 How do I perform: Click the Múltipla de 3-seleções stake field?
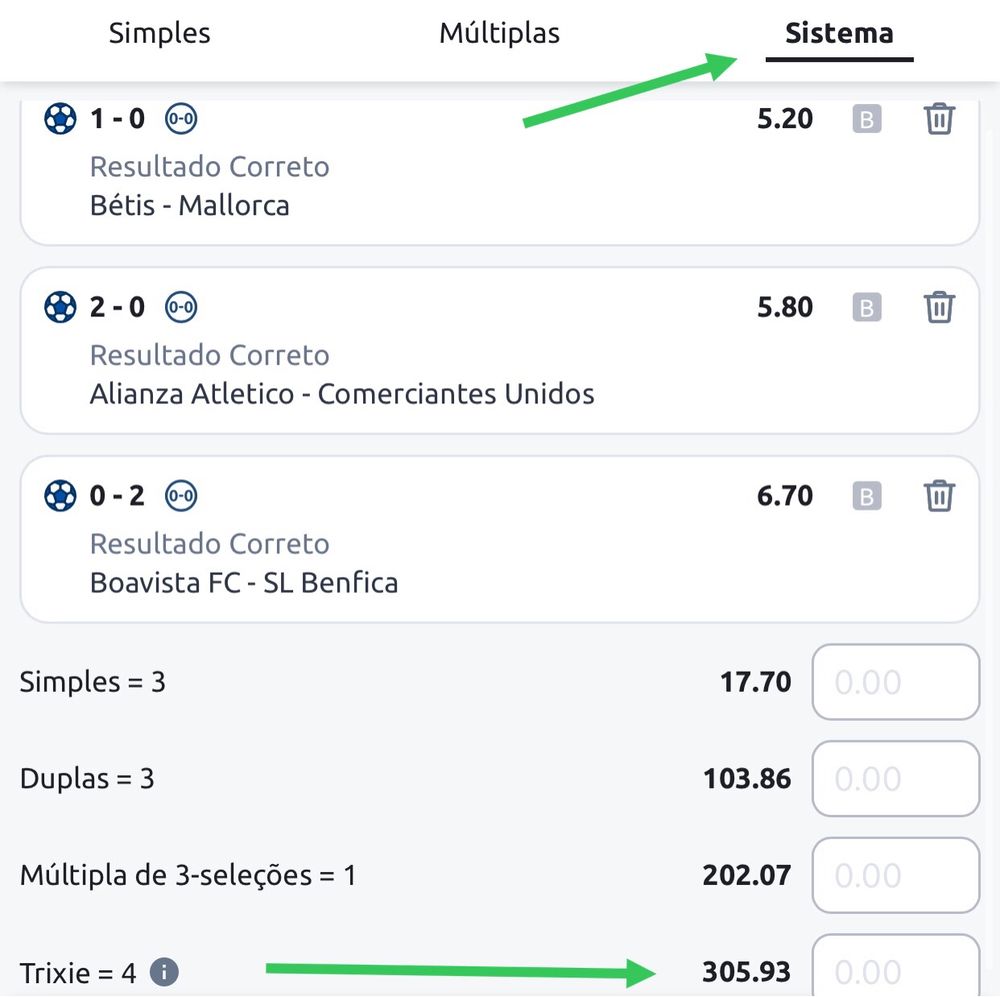click(895, 876)
